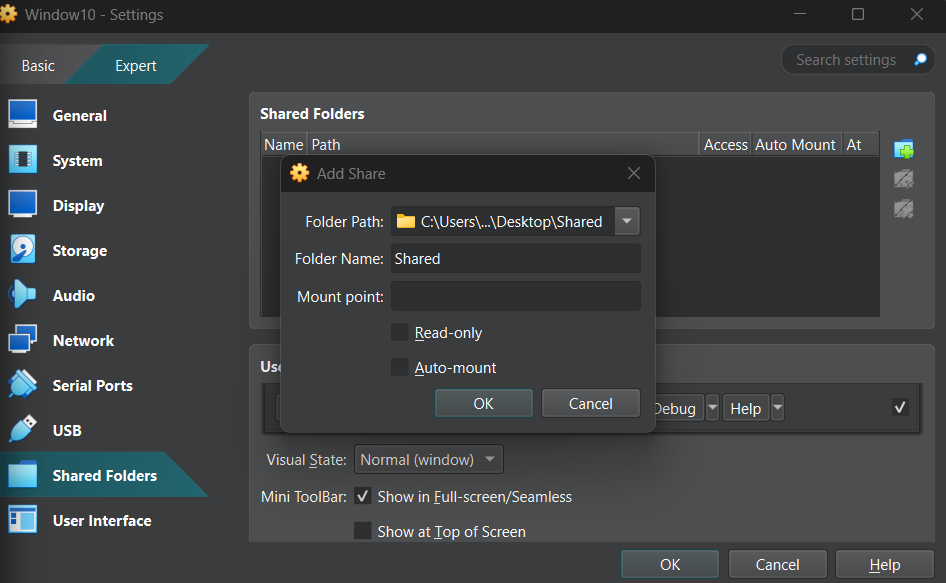
Task: Click the Storage disk icon in sidebar
Action: [x=23, y=249]
